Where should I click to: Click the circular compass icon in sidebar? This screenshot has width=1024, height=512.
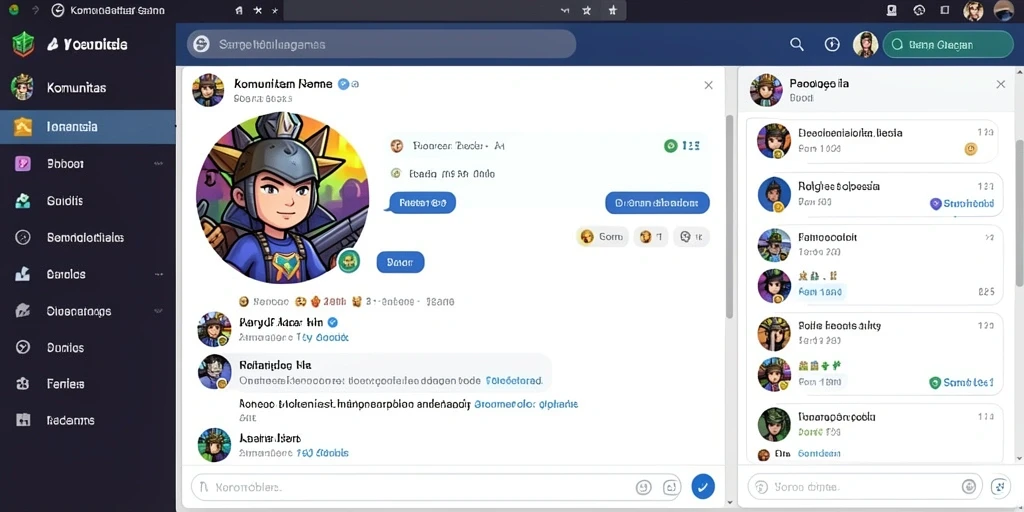23,237
